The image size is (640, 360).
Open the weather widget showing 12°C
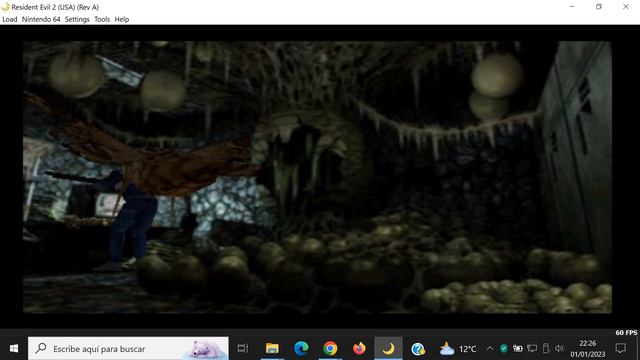click(458, 349)
